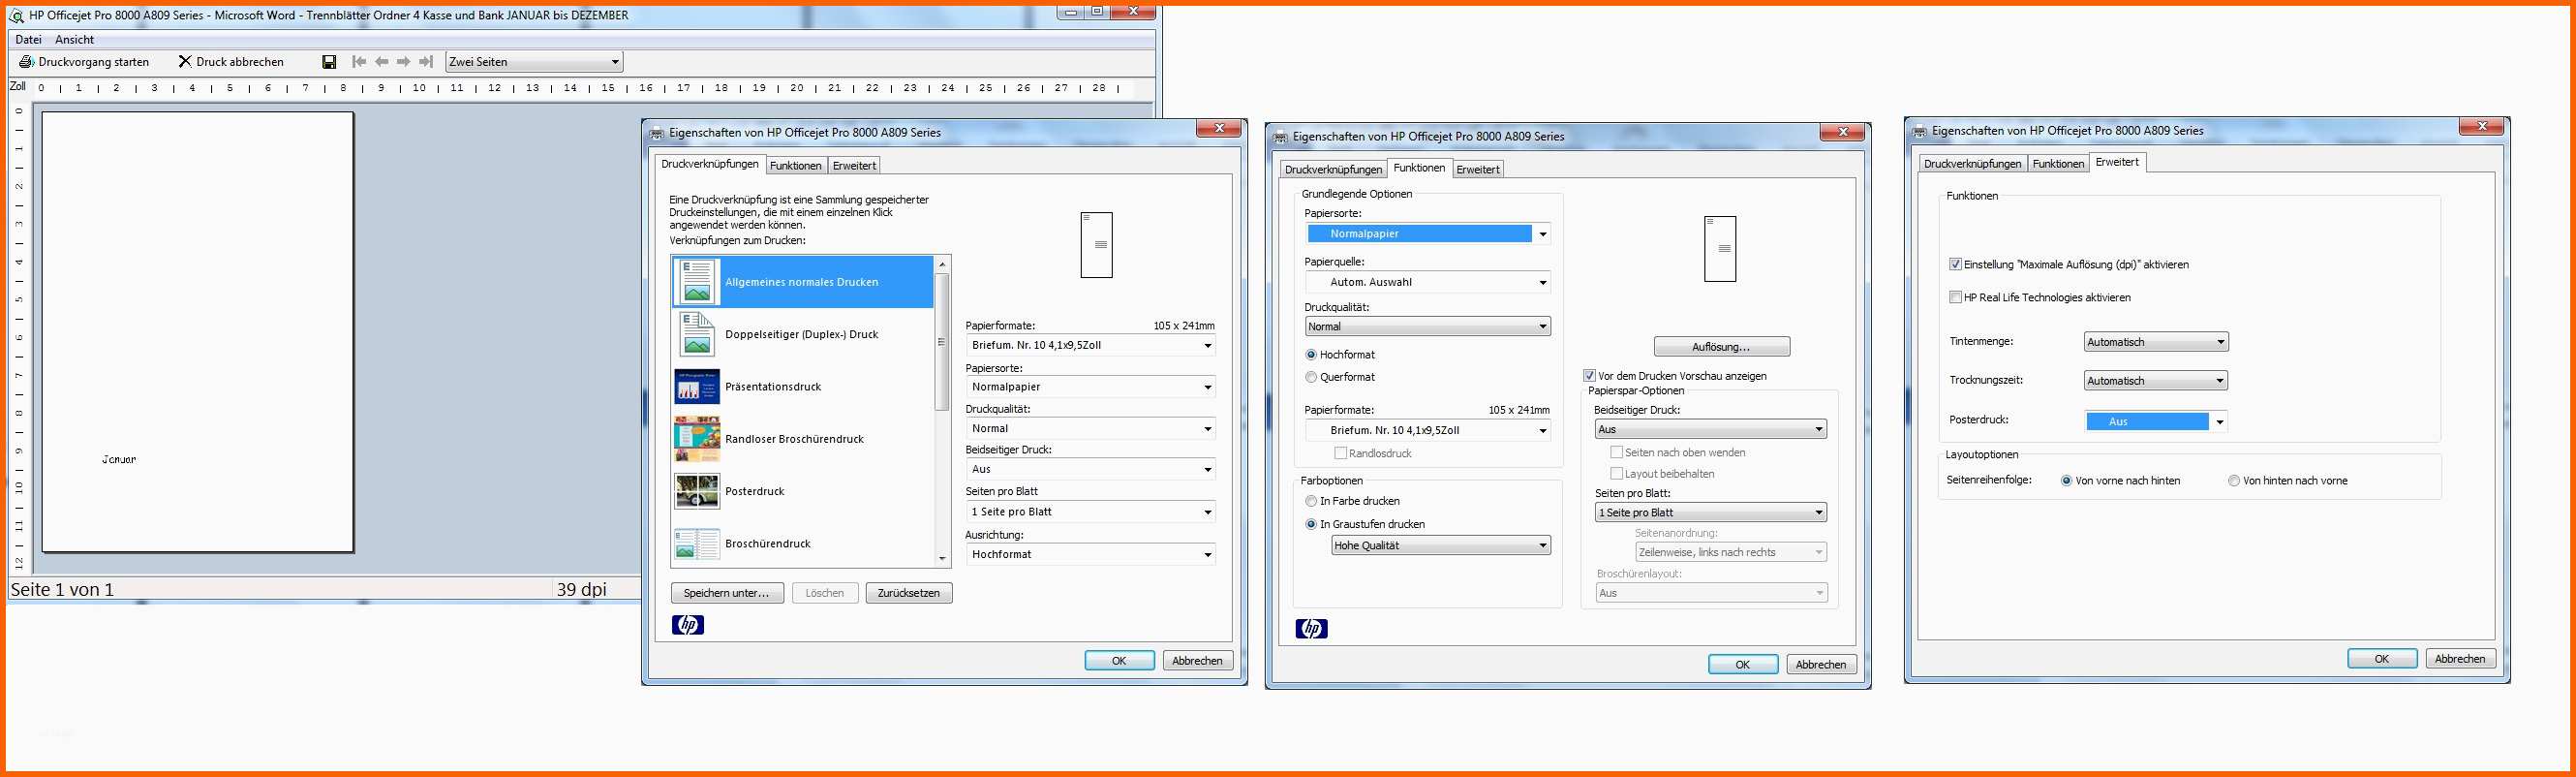Open the Hohe Qualität grayscale dropdown

click(1441, 546)
